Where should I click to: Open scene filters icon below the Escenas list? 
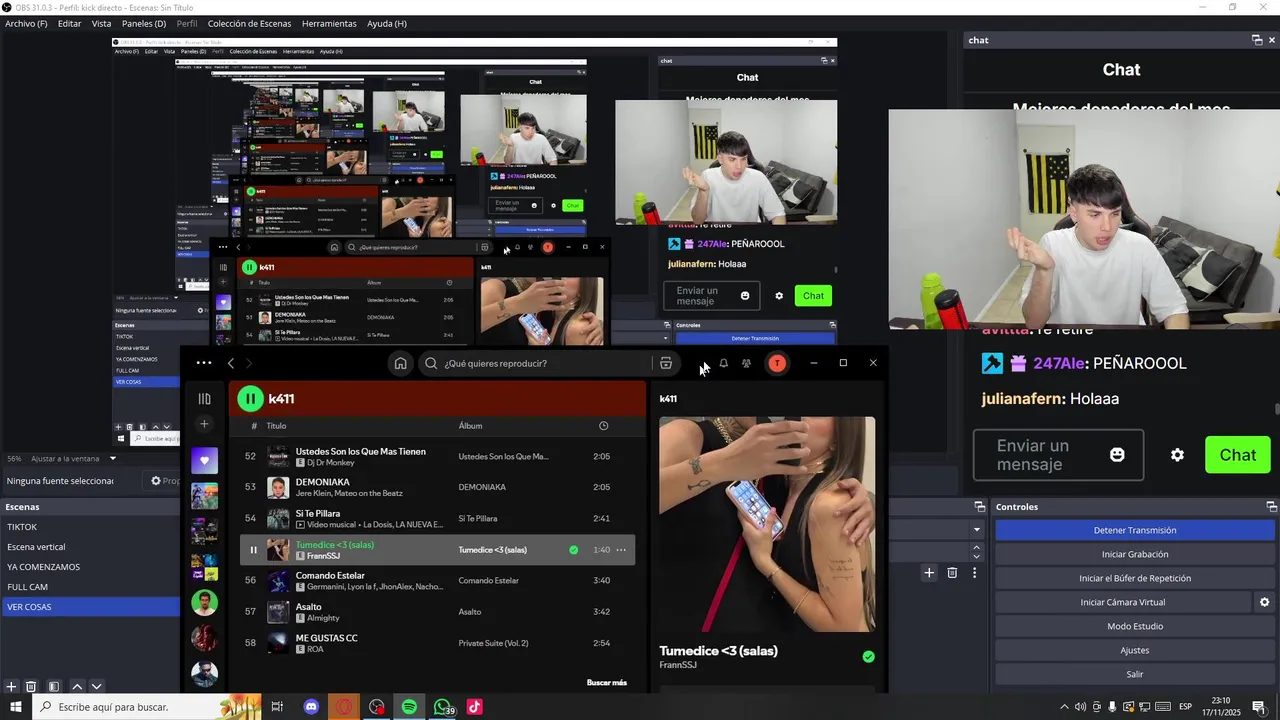point(54,687)
